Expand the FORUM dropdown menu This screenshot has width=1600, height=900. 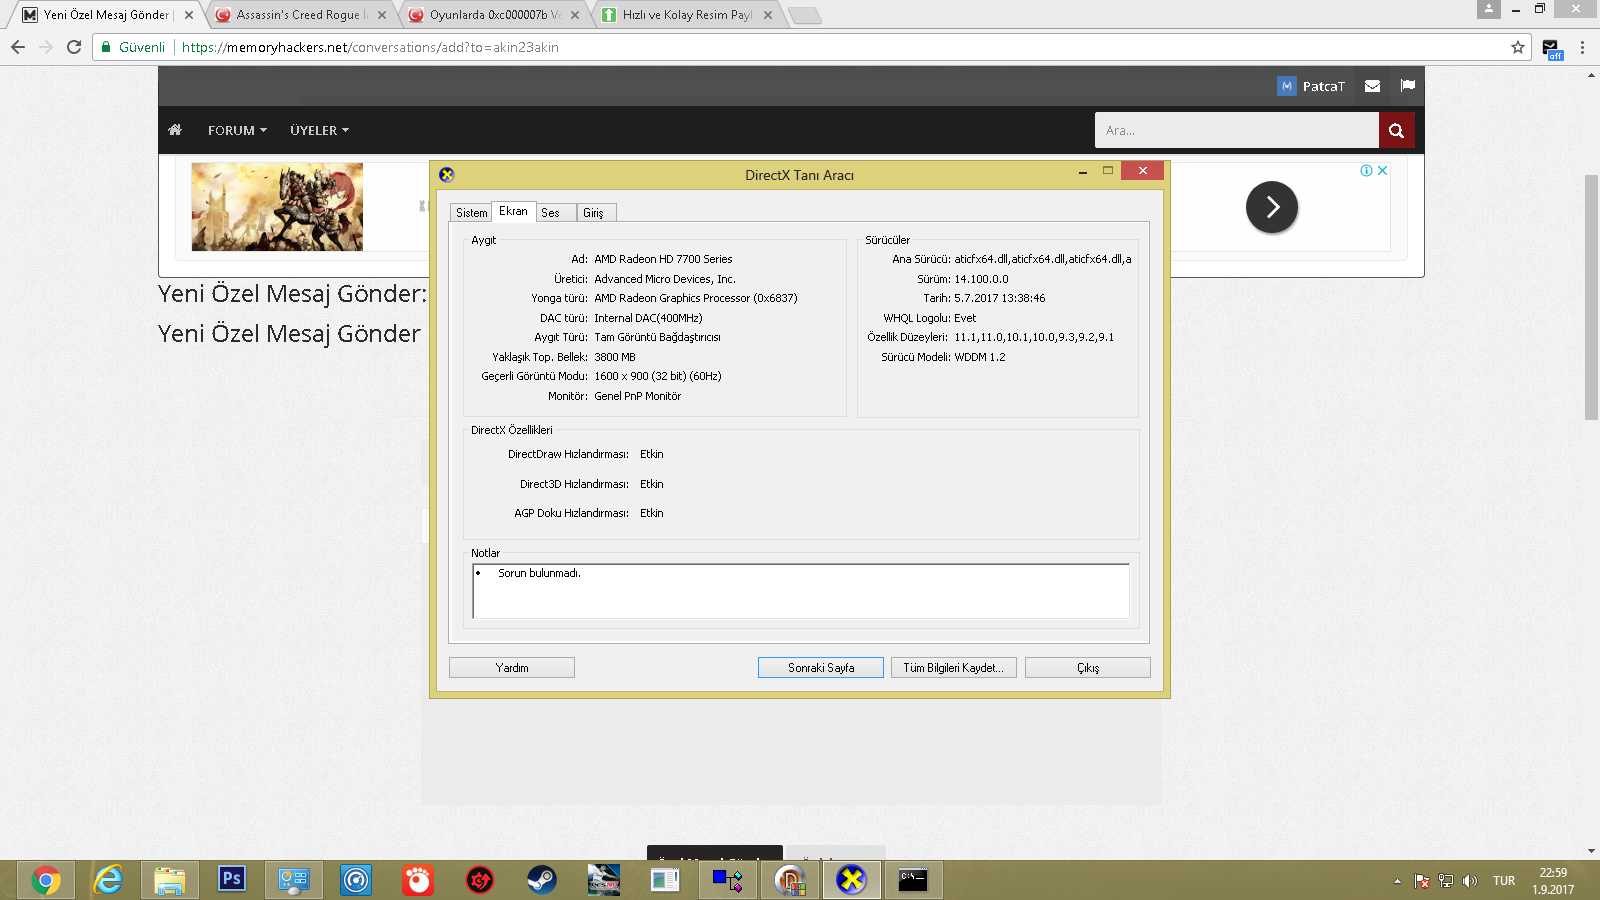[237, 130]
